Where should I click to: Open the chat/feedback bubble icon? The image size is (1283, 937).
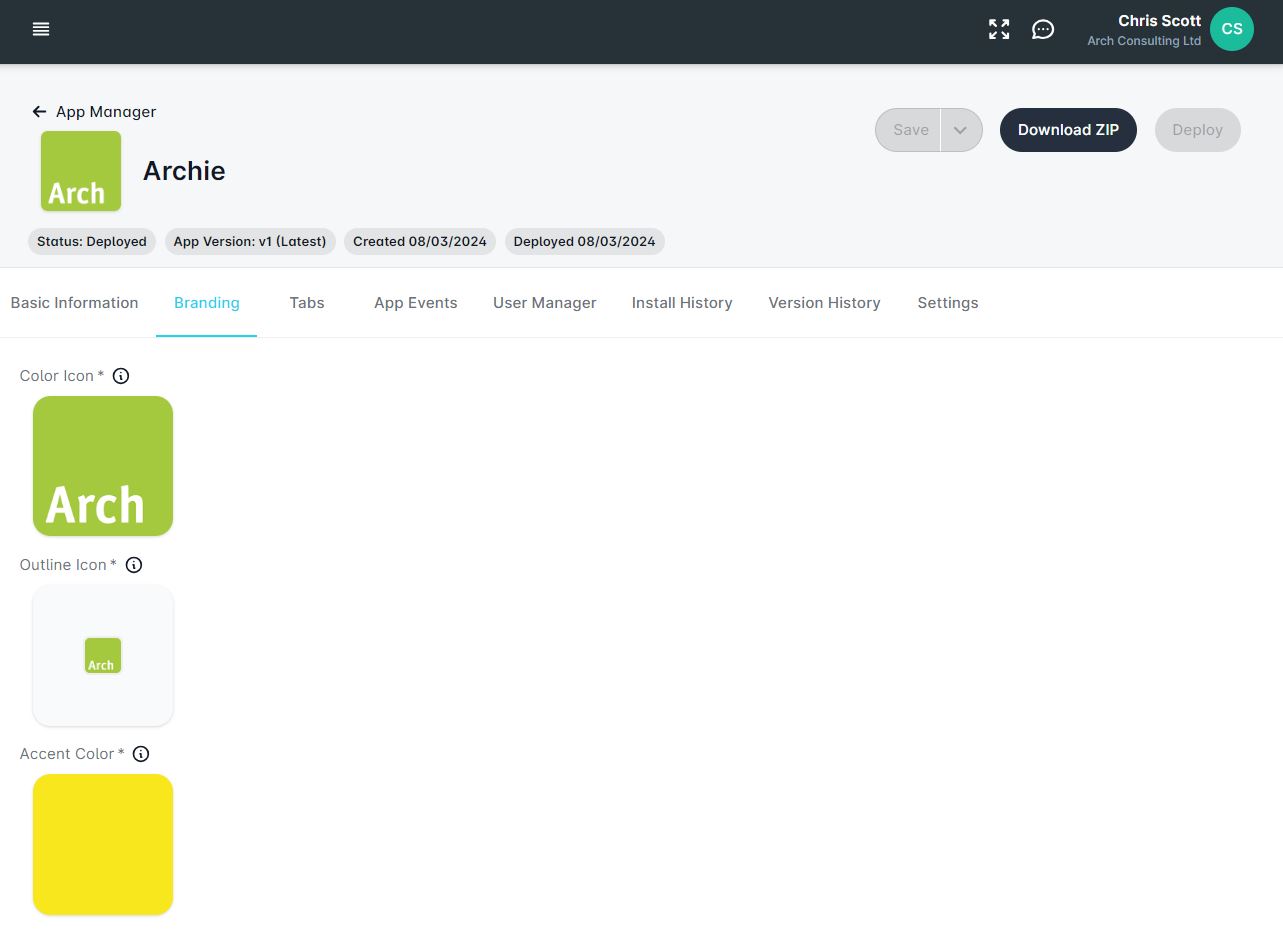[1043, 29]
